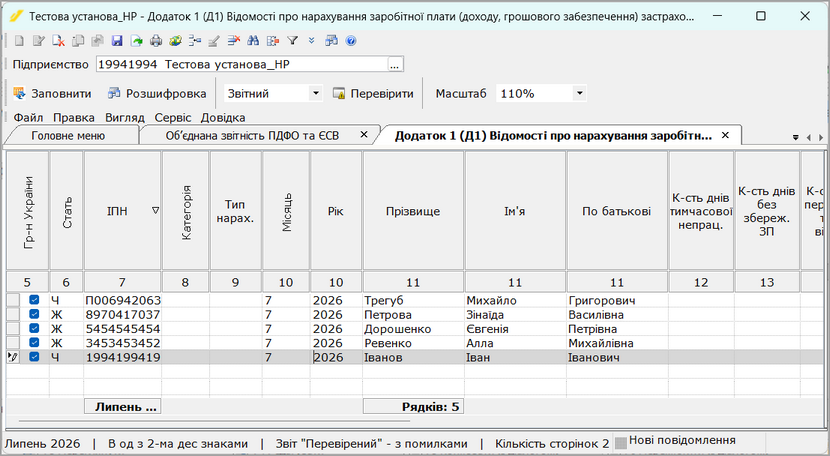Select the Зінаїда name cell
The image size is (830, 456).
pos(515,315)
